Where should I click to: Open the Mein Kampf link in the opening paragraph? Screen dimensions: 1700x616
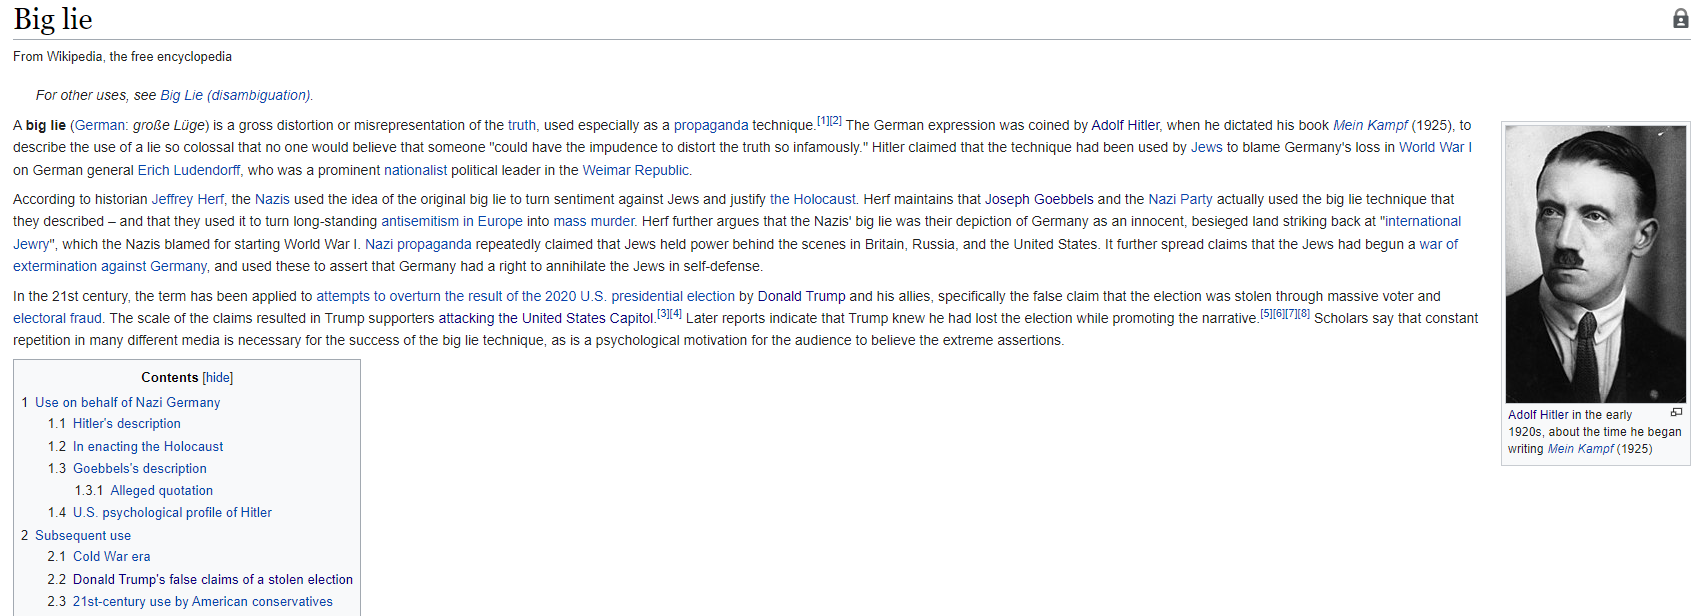coord(1370,125)
